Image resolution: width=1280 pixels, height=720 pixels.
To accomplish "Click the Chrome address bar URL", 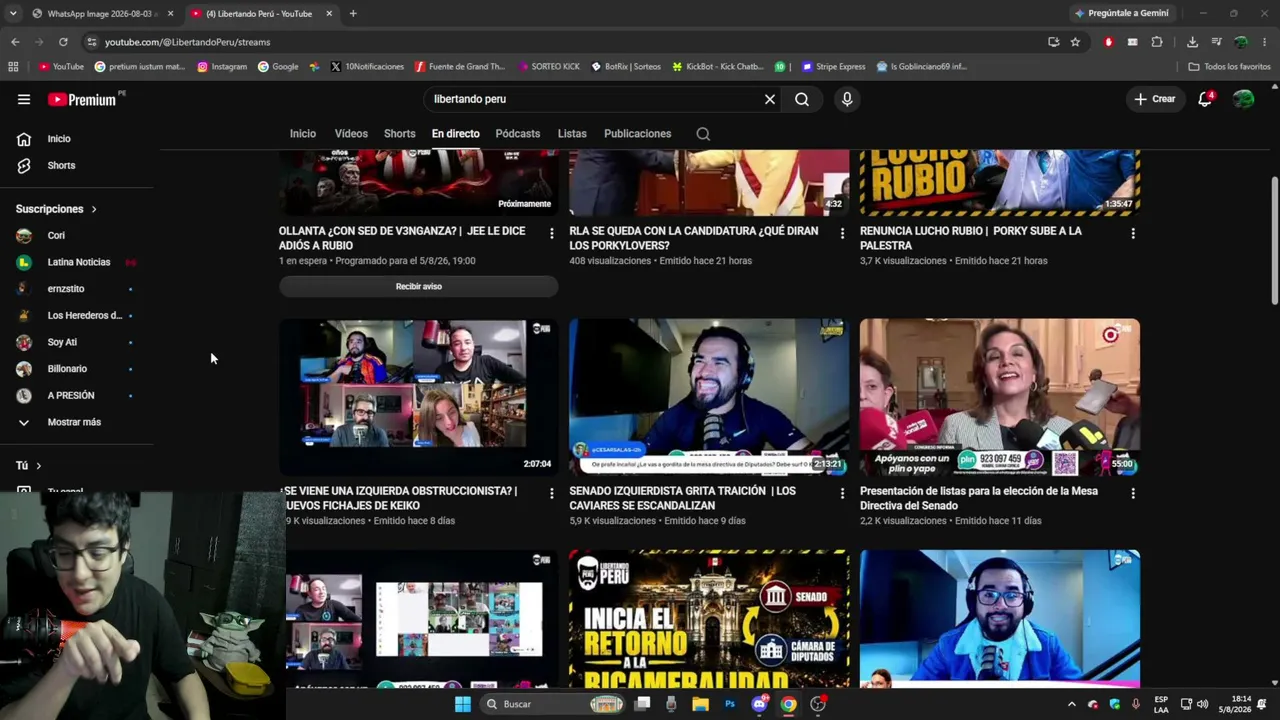I will pyautogui.click(x=187, y=42).
